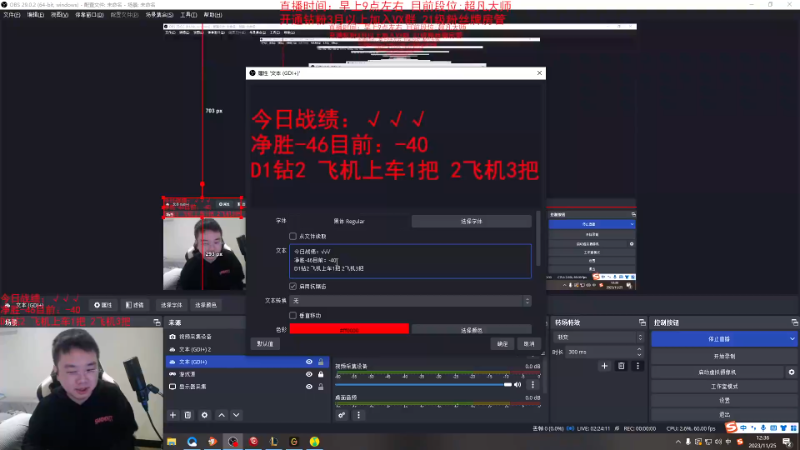Screen dimensions: 800x450
Task: Move the selected source down in the list
Action: 236,415
